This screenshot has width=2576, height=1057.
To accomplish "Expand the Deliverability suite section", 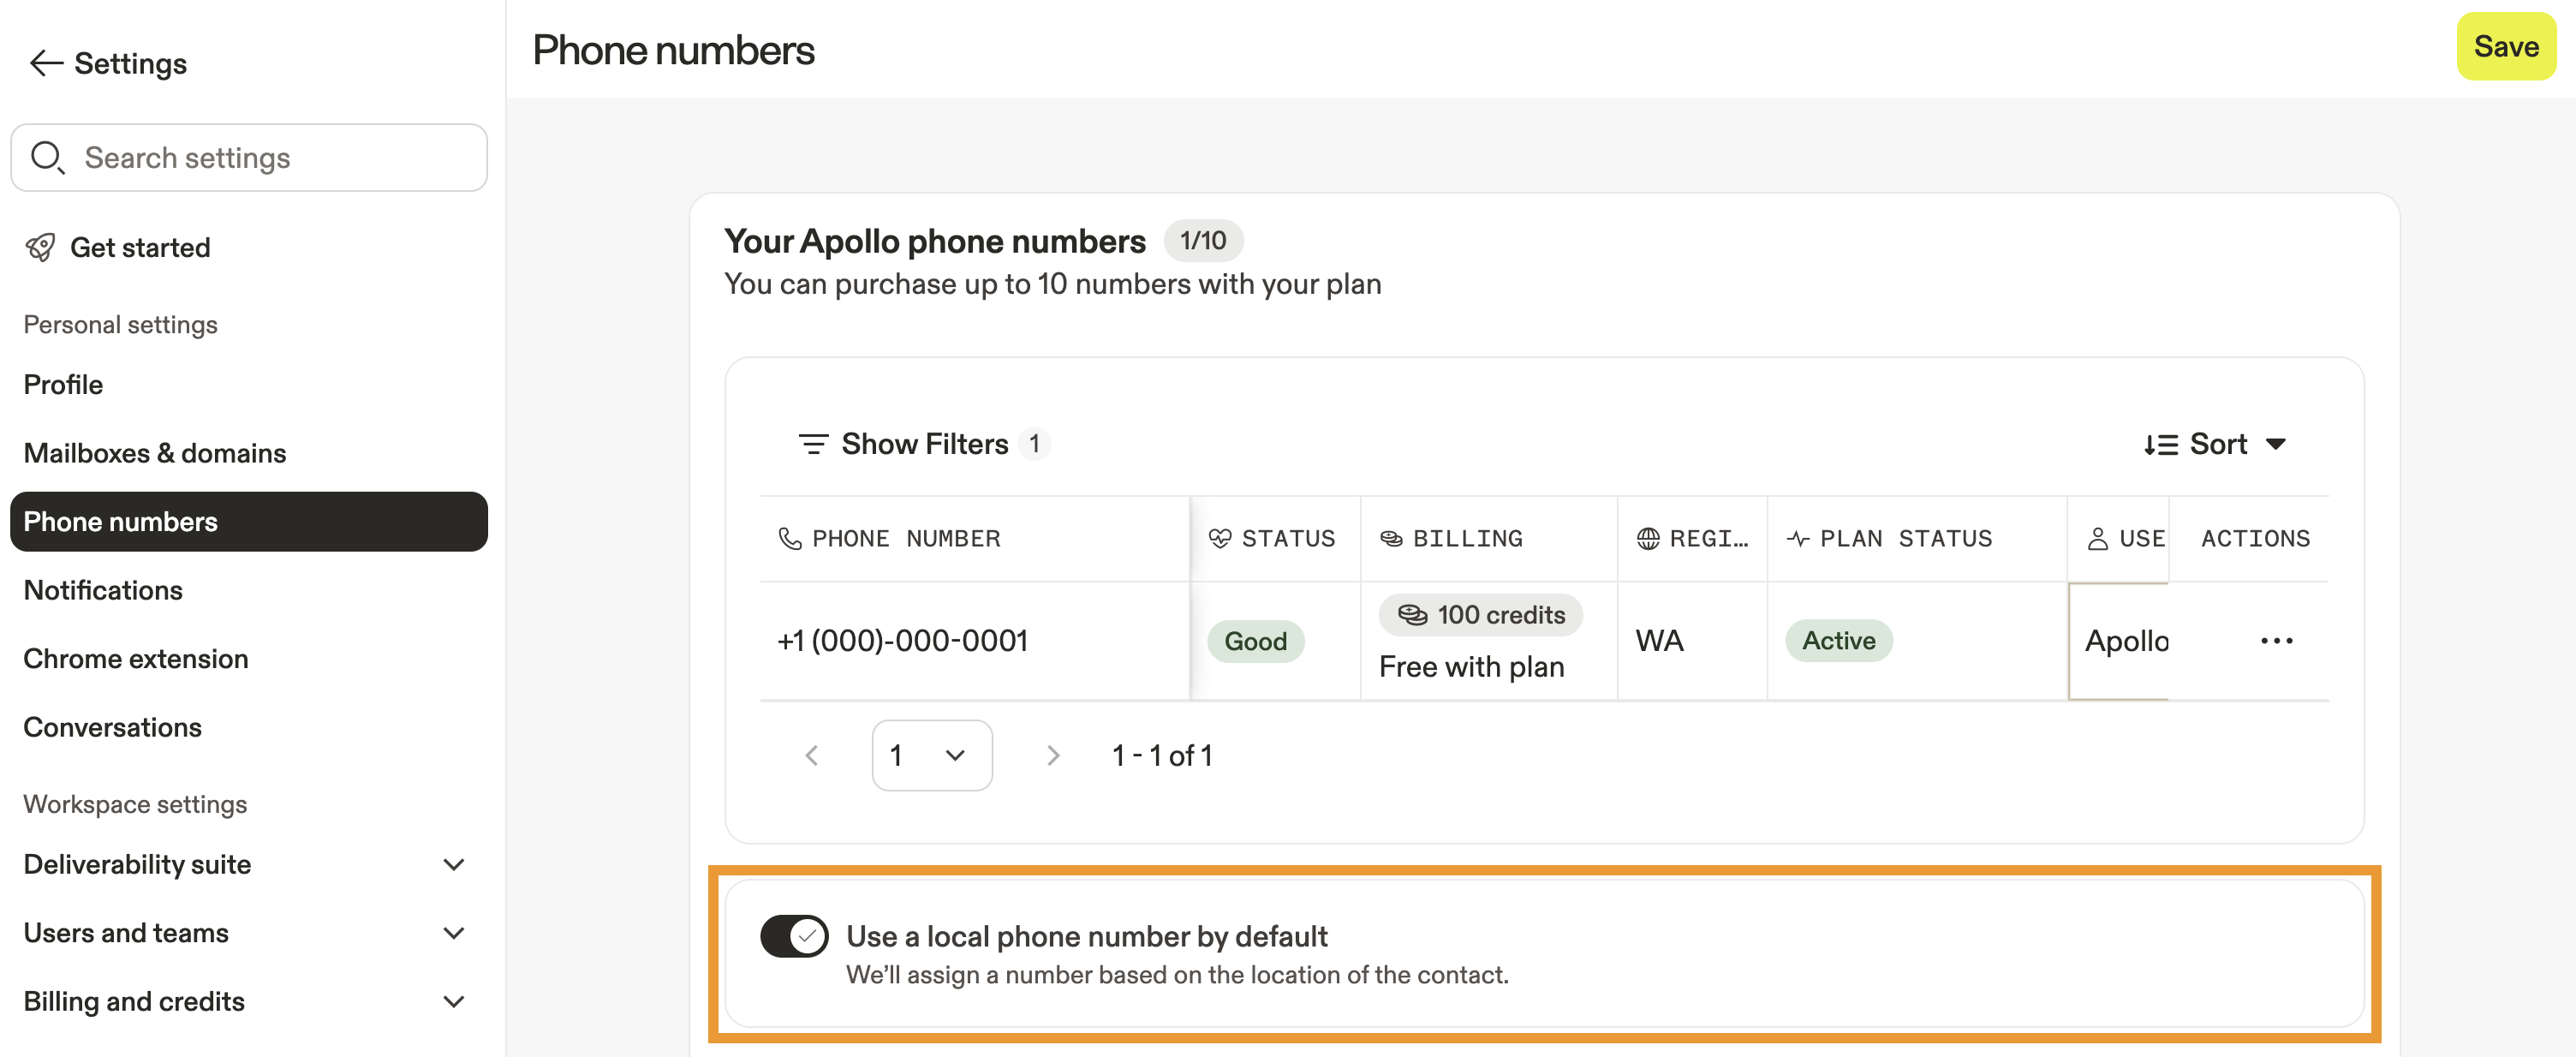I will (x=453, y=864).
